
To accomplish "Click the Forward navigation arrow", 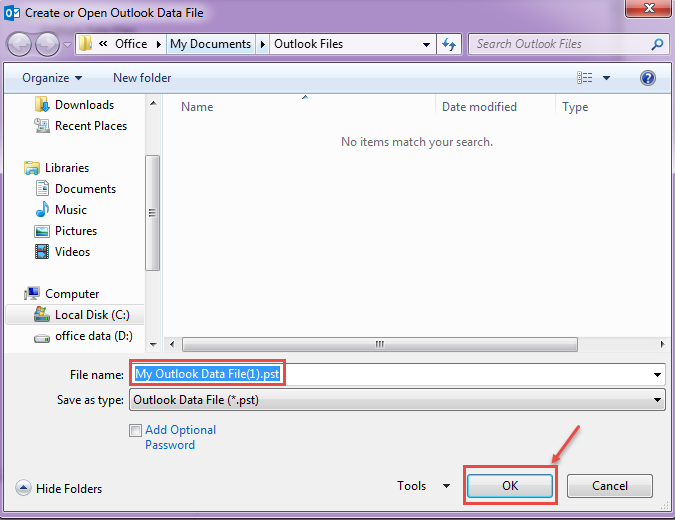I will tap(47, 44).
